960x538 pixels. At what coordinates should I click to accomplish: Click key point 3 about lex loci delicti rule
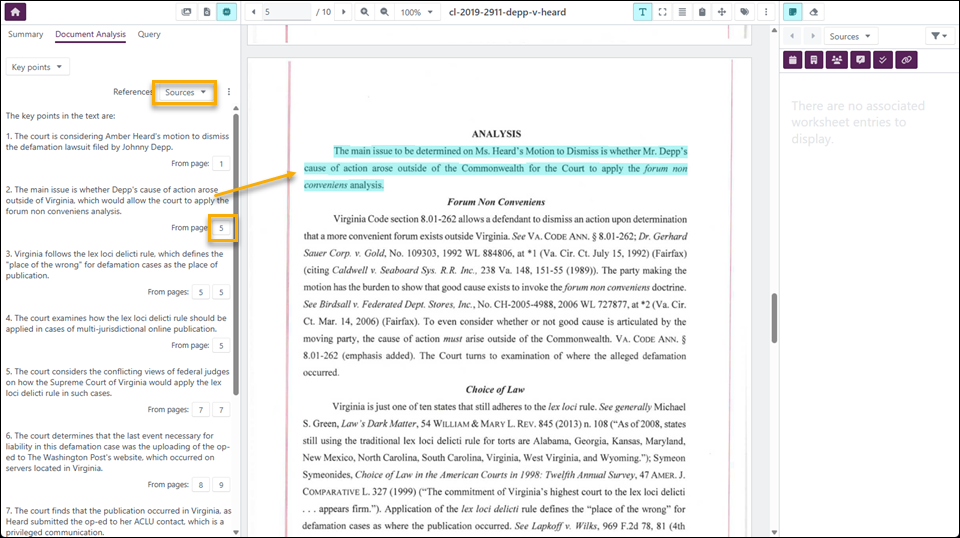(x=114, y=264)
